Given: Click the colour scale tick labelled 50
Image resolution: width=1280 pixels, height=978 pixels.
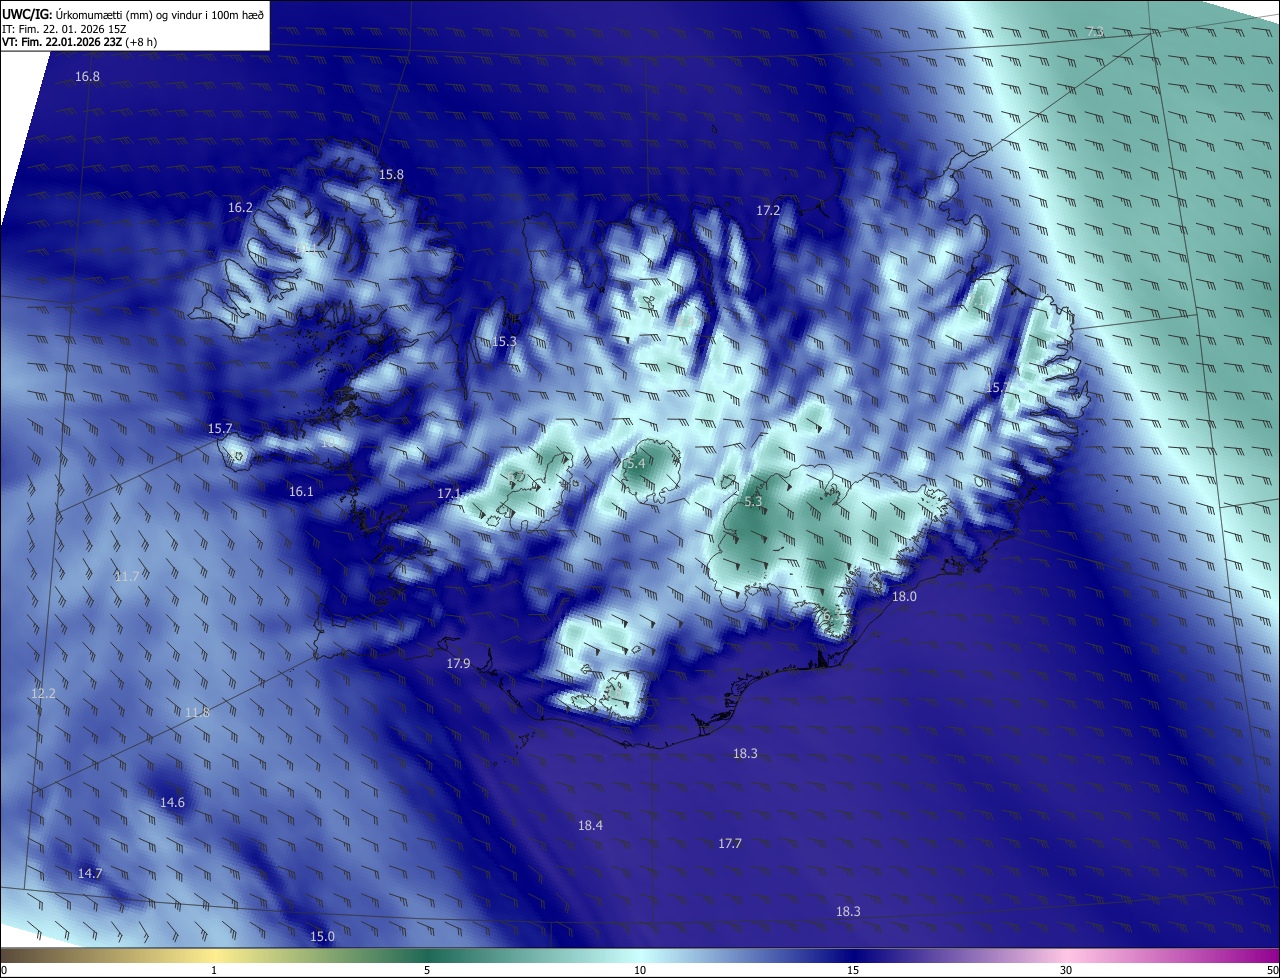Looking at the screenshot, I should (1272, 971).
